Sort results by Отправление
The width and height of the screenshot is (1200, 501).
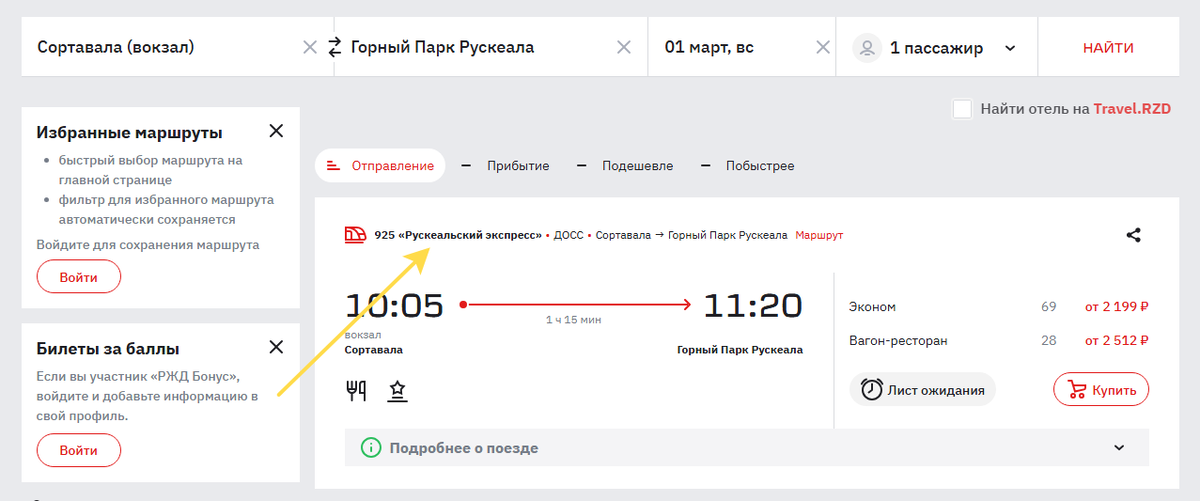381,166
